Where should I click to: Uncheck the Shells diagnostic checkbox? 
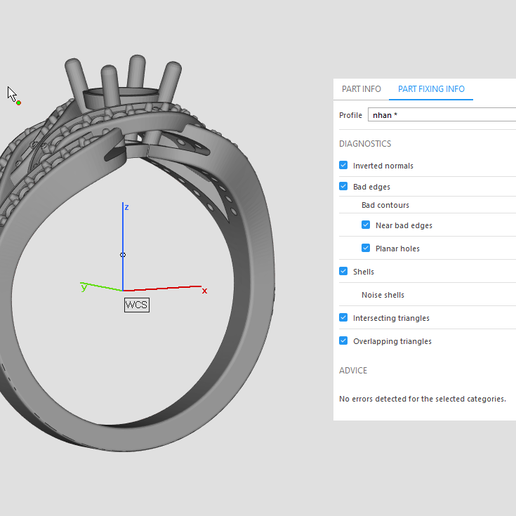point(343,271)
